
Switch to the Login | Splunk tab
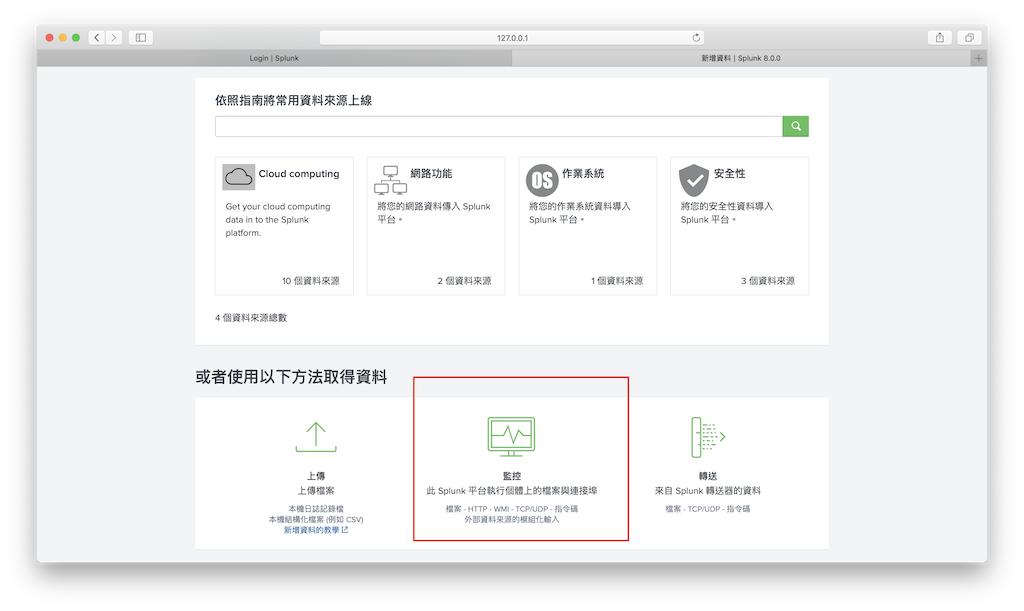point(274,58)
